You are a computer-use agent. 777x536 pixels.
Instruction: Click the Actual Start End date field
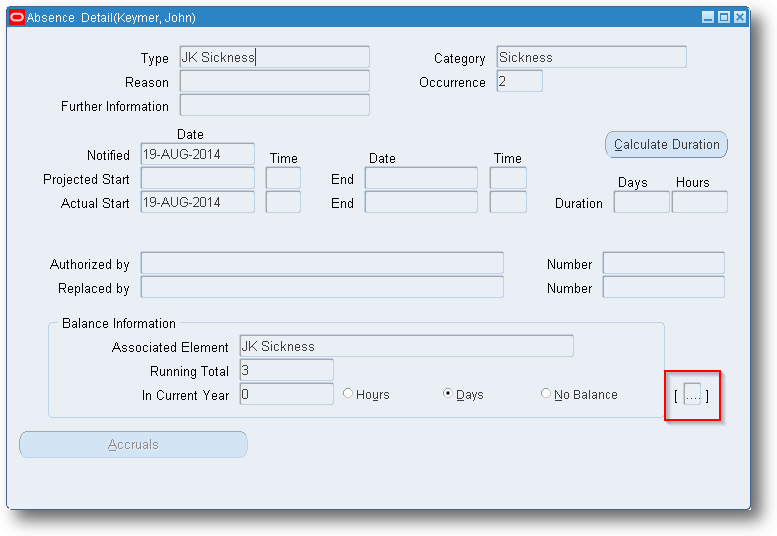click(x=421, y=202)
